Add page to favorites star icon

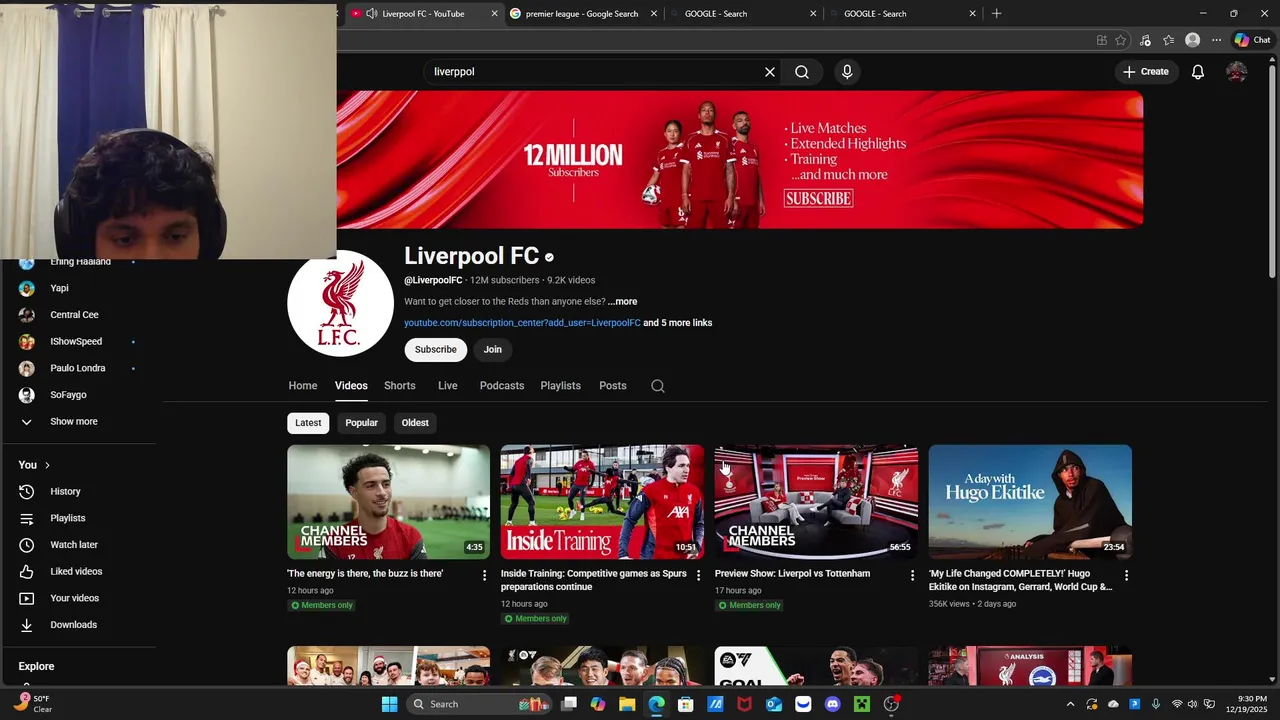[x=1121, y=40]
